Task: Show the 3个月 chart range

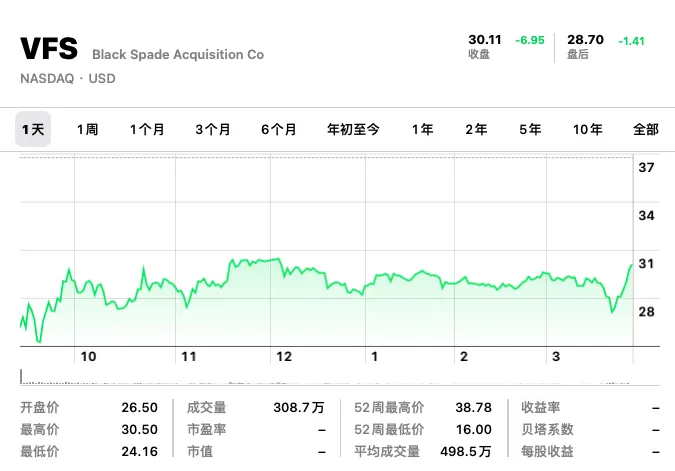Action: [213, 129]
